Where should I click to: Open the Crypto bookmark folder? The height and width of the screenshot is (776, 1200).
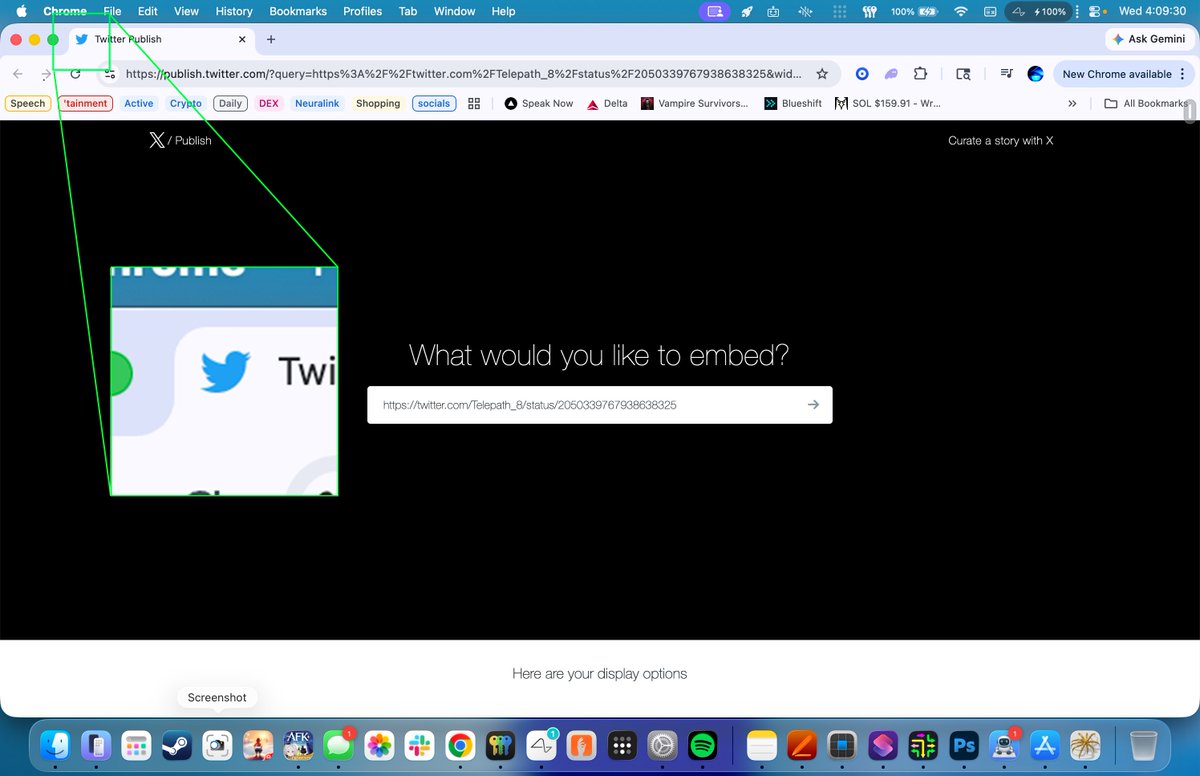[186, 103]
